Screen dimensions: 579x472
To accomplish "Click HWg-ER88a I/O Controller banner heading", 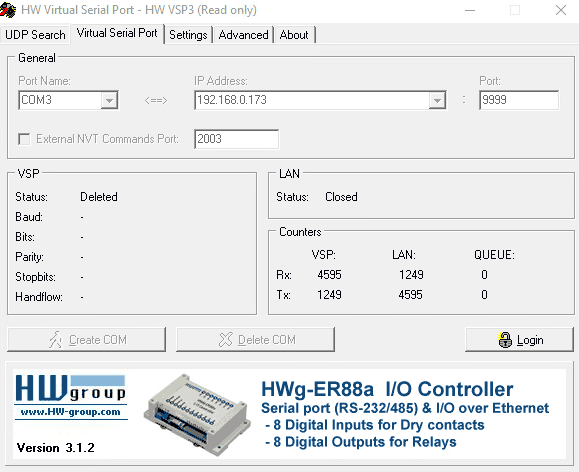I will pyautogui.click(x=387, y=389).
